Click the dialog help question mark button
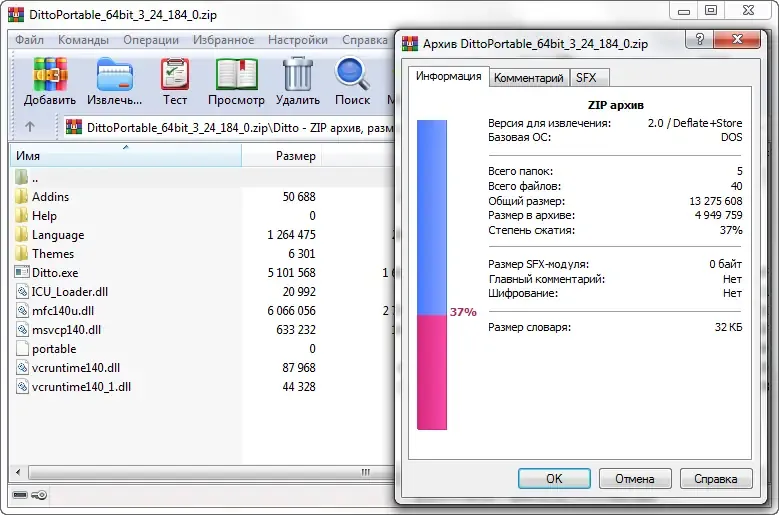This screenshot has width=779, height=515. [700, 38]
